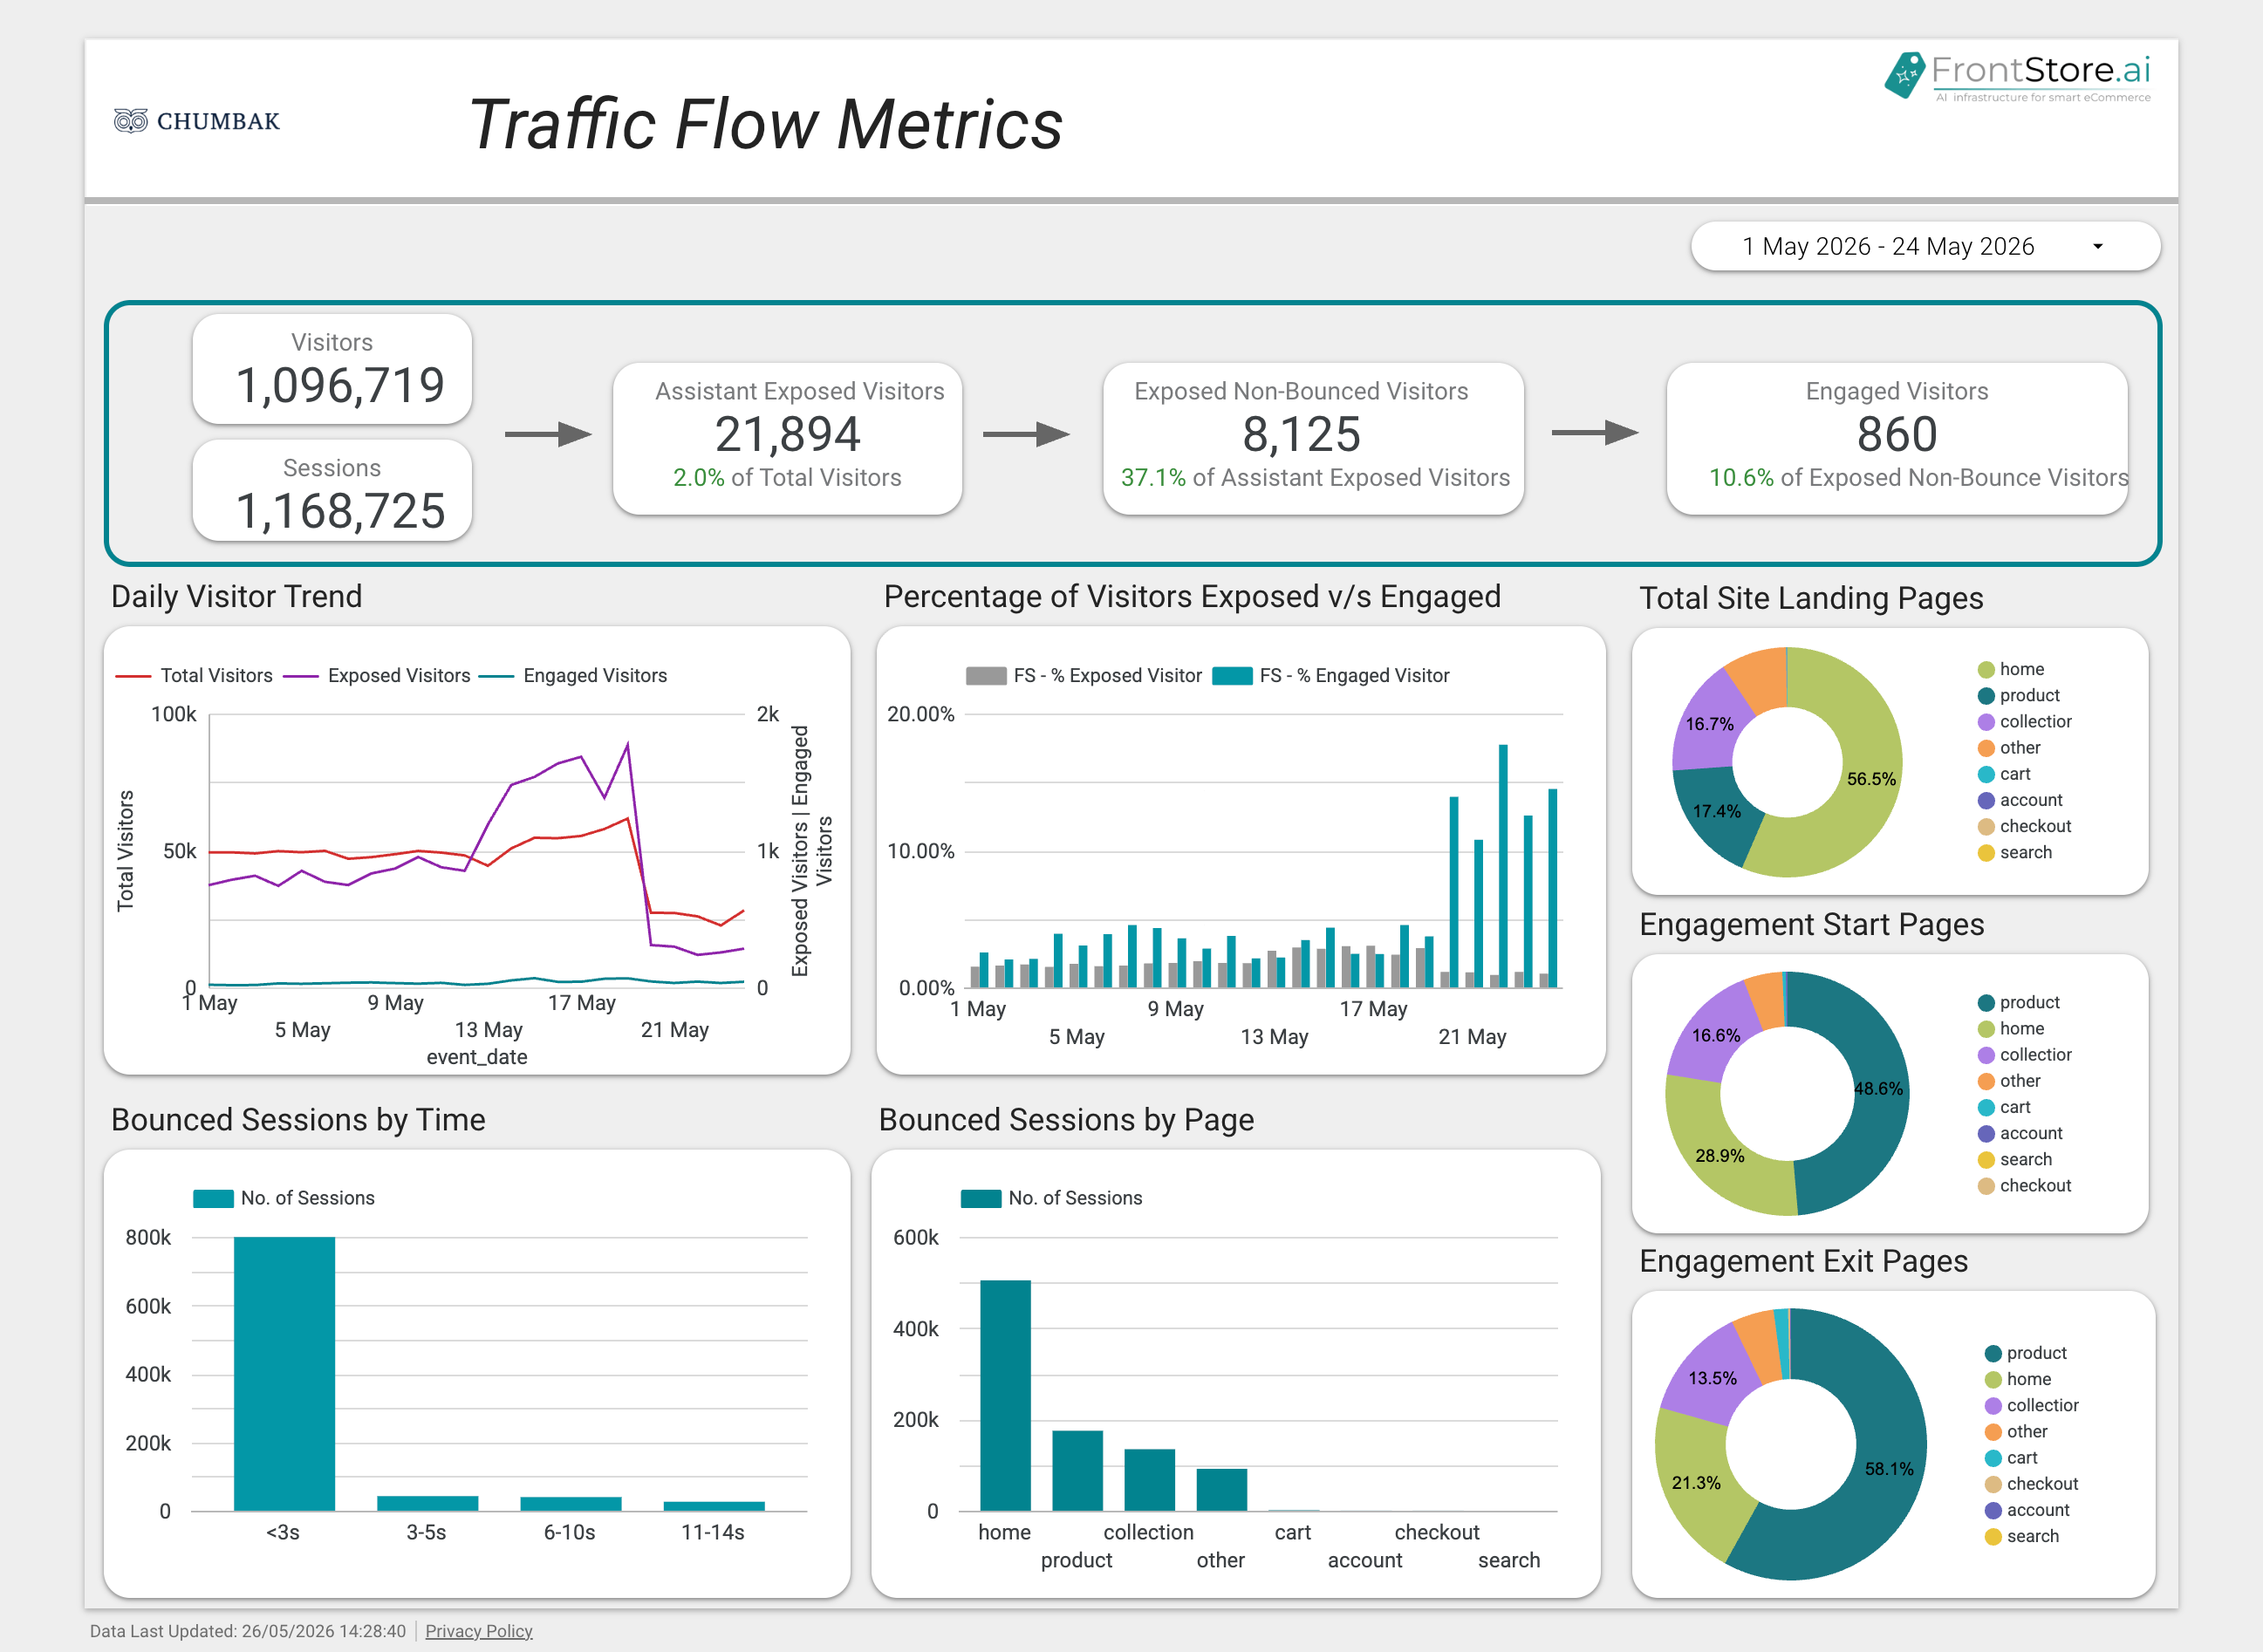2263x1652 pixels.
Task: Click home legend dot in Engagement Start Pages
Action: point(1986,1028)
